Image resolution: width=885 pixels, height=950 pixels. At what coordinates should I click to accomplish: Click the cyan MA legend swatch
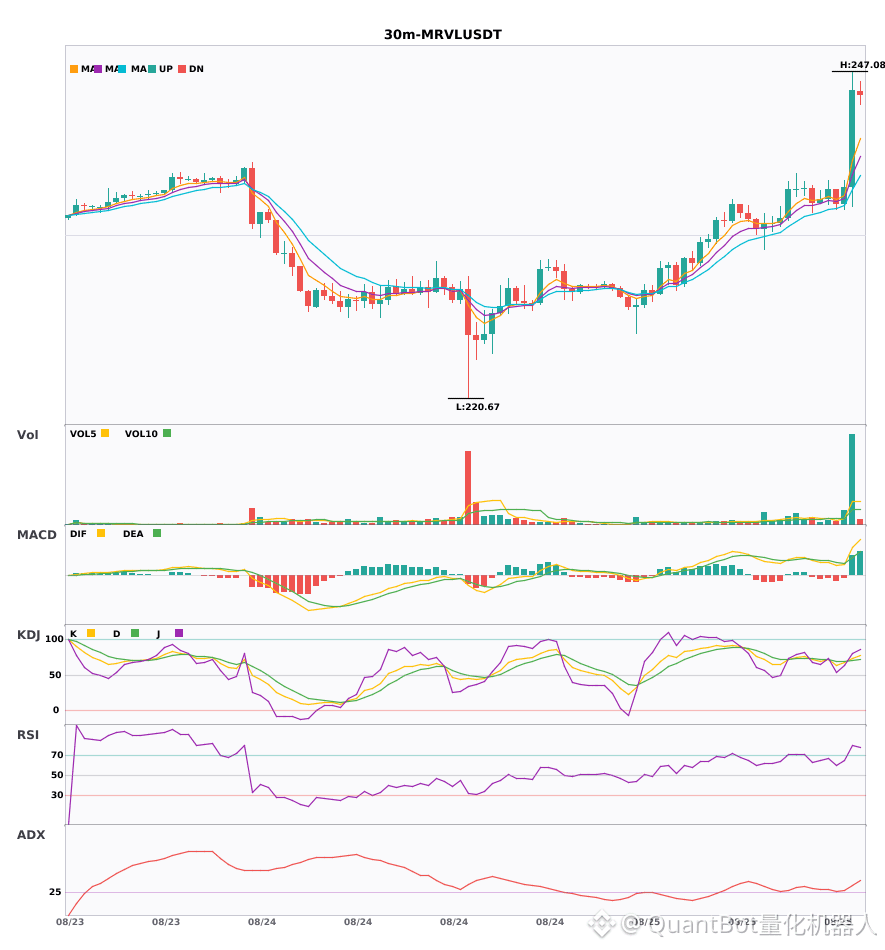pyautogui.click(x=122, y=69)
